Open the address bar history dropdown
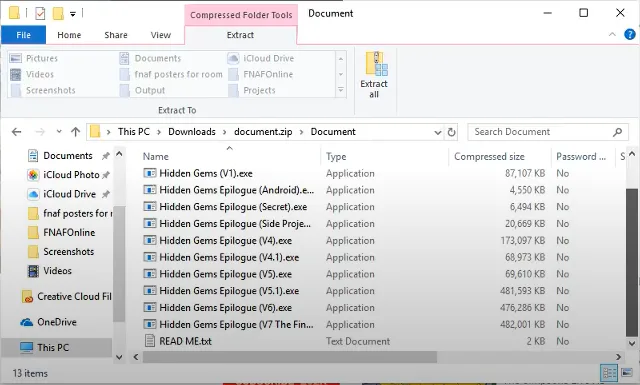Screen dimensions: 640x385 [438, 132]
